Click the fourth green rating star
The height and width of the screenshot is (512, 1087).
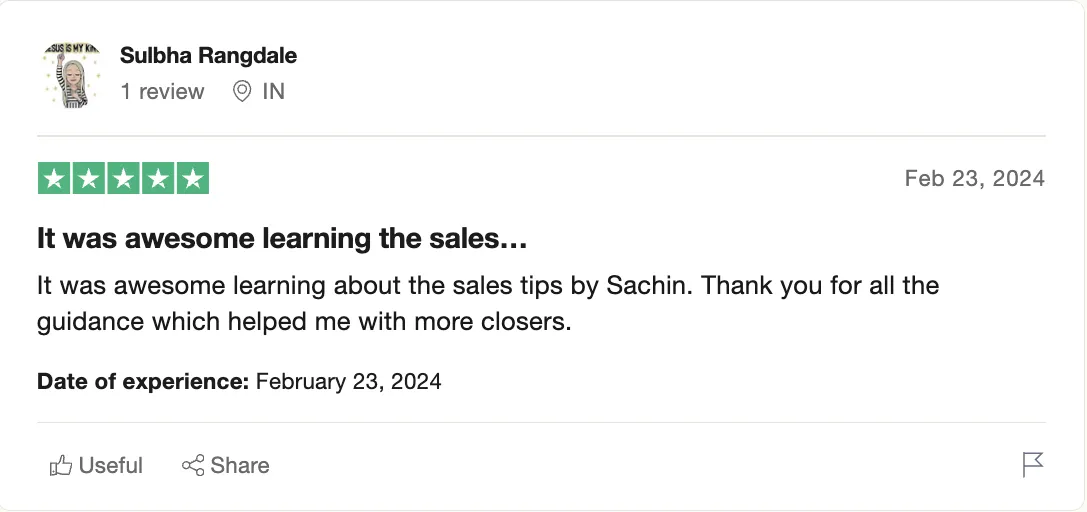[158, 178]
